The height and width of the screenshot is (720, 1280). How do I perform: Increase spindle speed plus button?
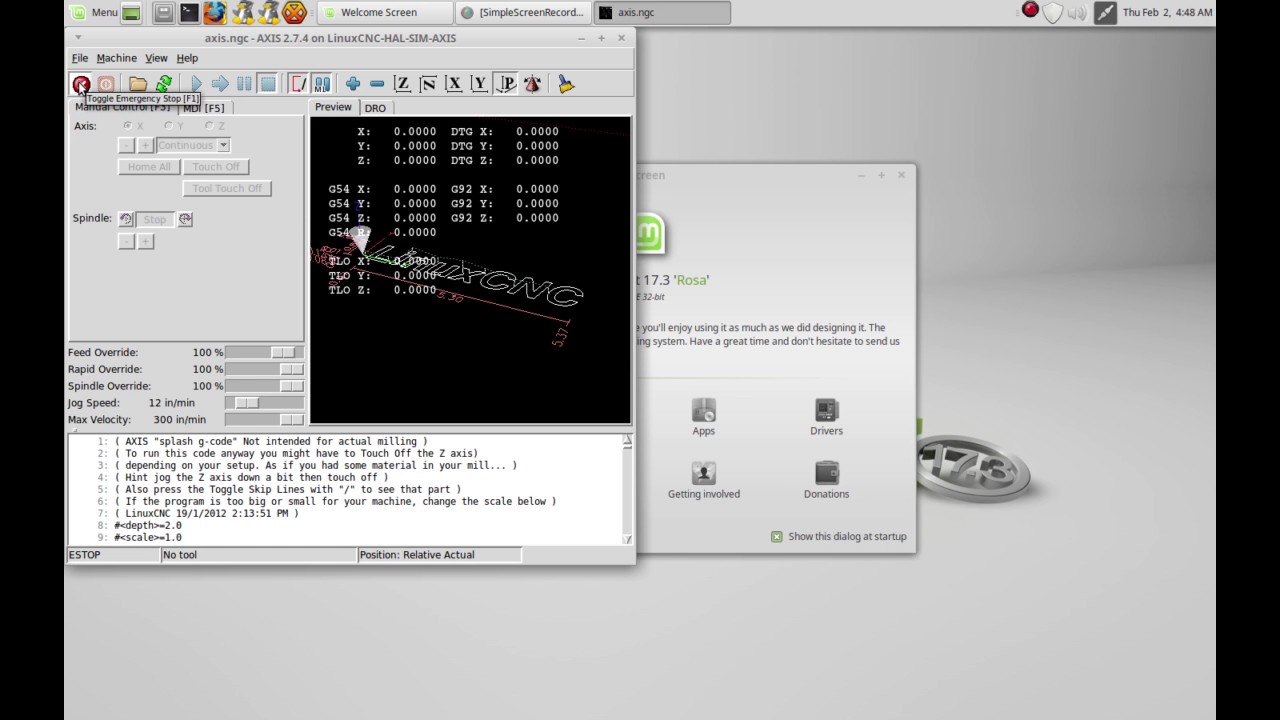point(145,241)
